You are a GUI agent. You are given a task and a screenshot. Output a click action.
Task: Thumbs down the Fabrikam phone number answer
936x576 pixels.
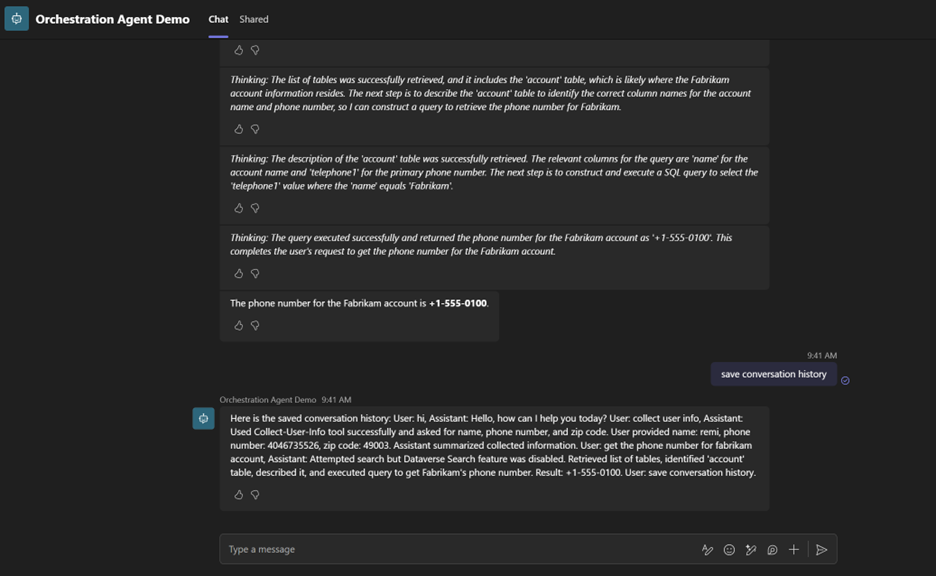(x=255, y=325)
